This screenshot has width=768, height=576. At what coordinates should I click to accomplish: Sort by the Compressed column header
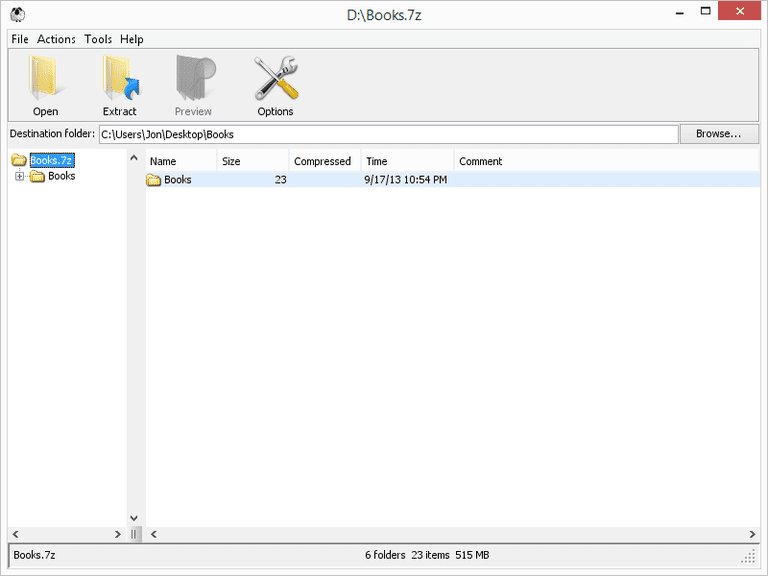point(325,161)
